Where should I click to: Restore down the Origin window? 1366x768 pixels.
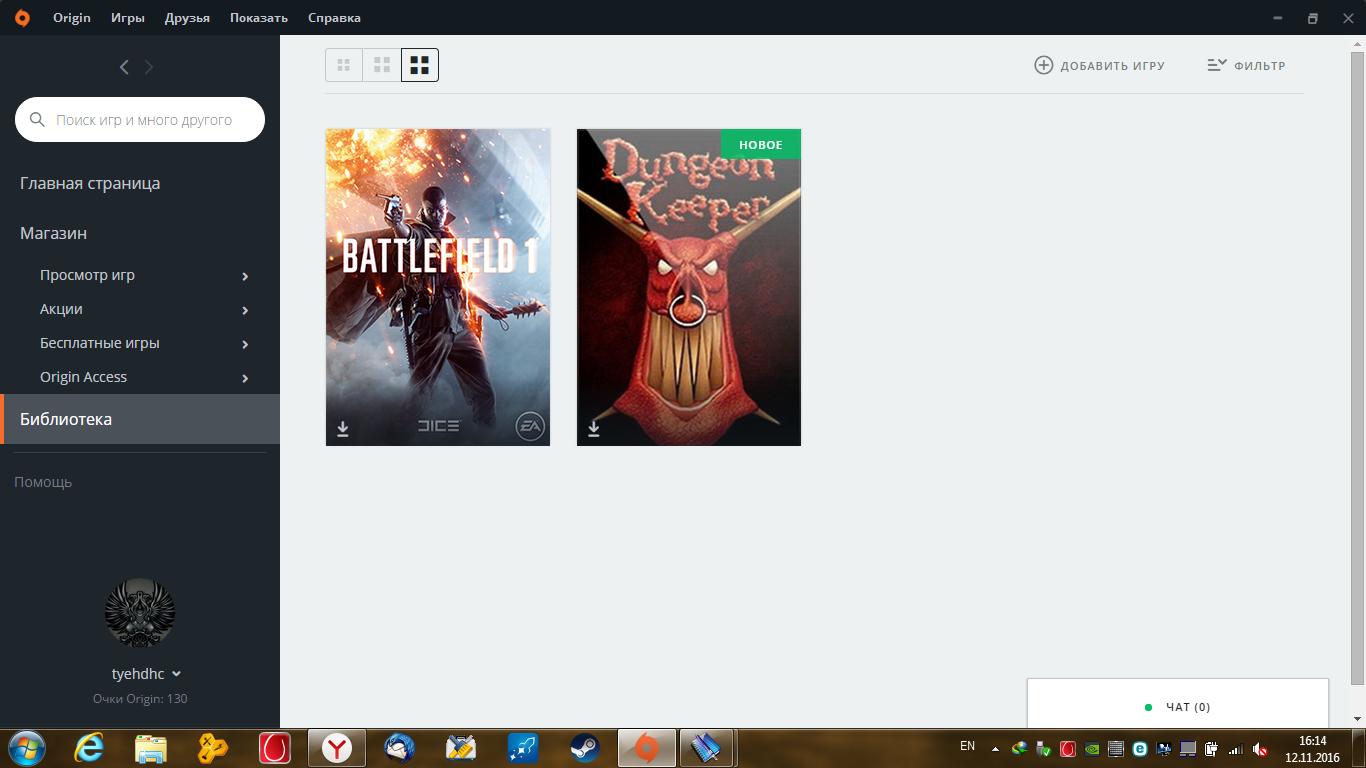point(1313,18)
